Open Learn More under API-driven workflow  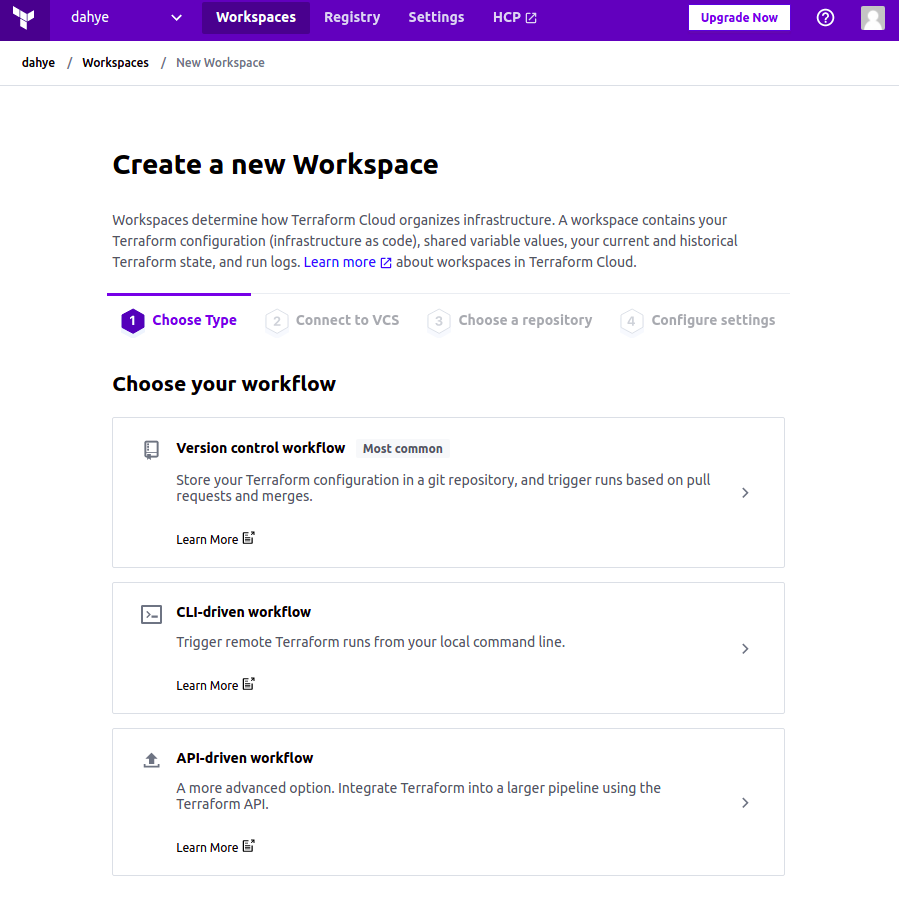pyautogui.click(x=216, y=846)
